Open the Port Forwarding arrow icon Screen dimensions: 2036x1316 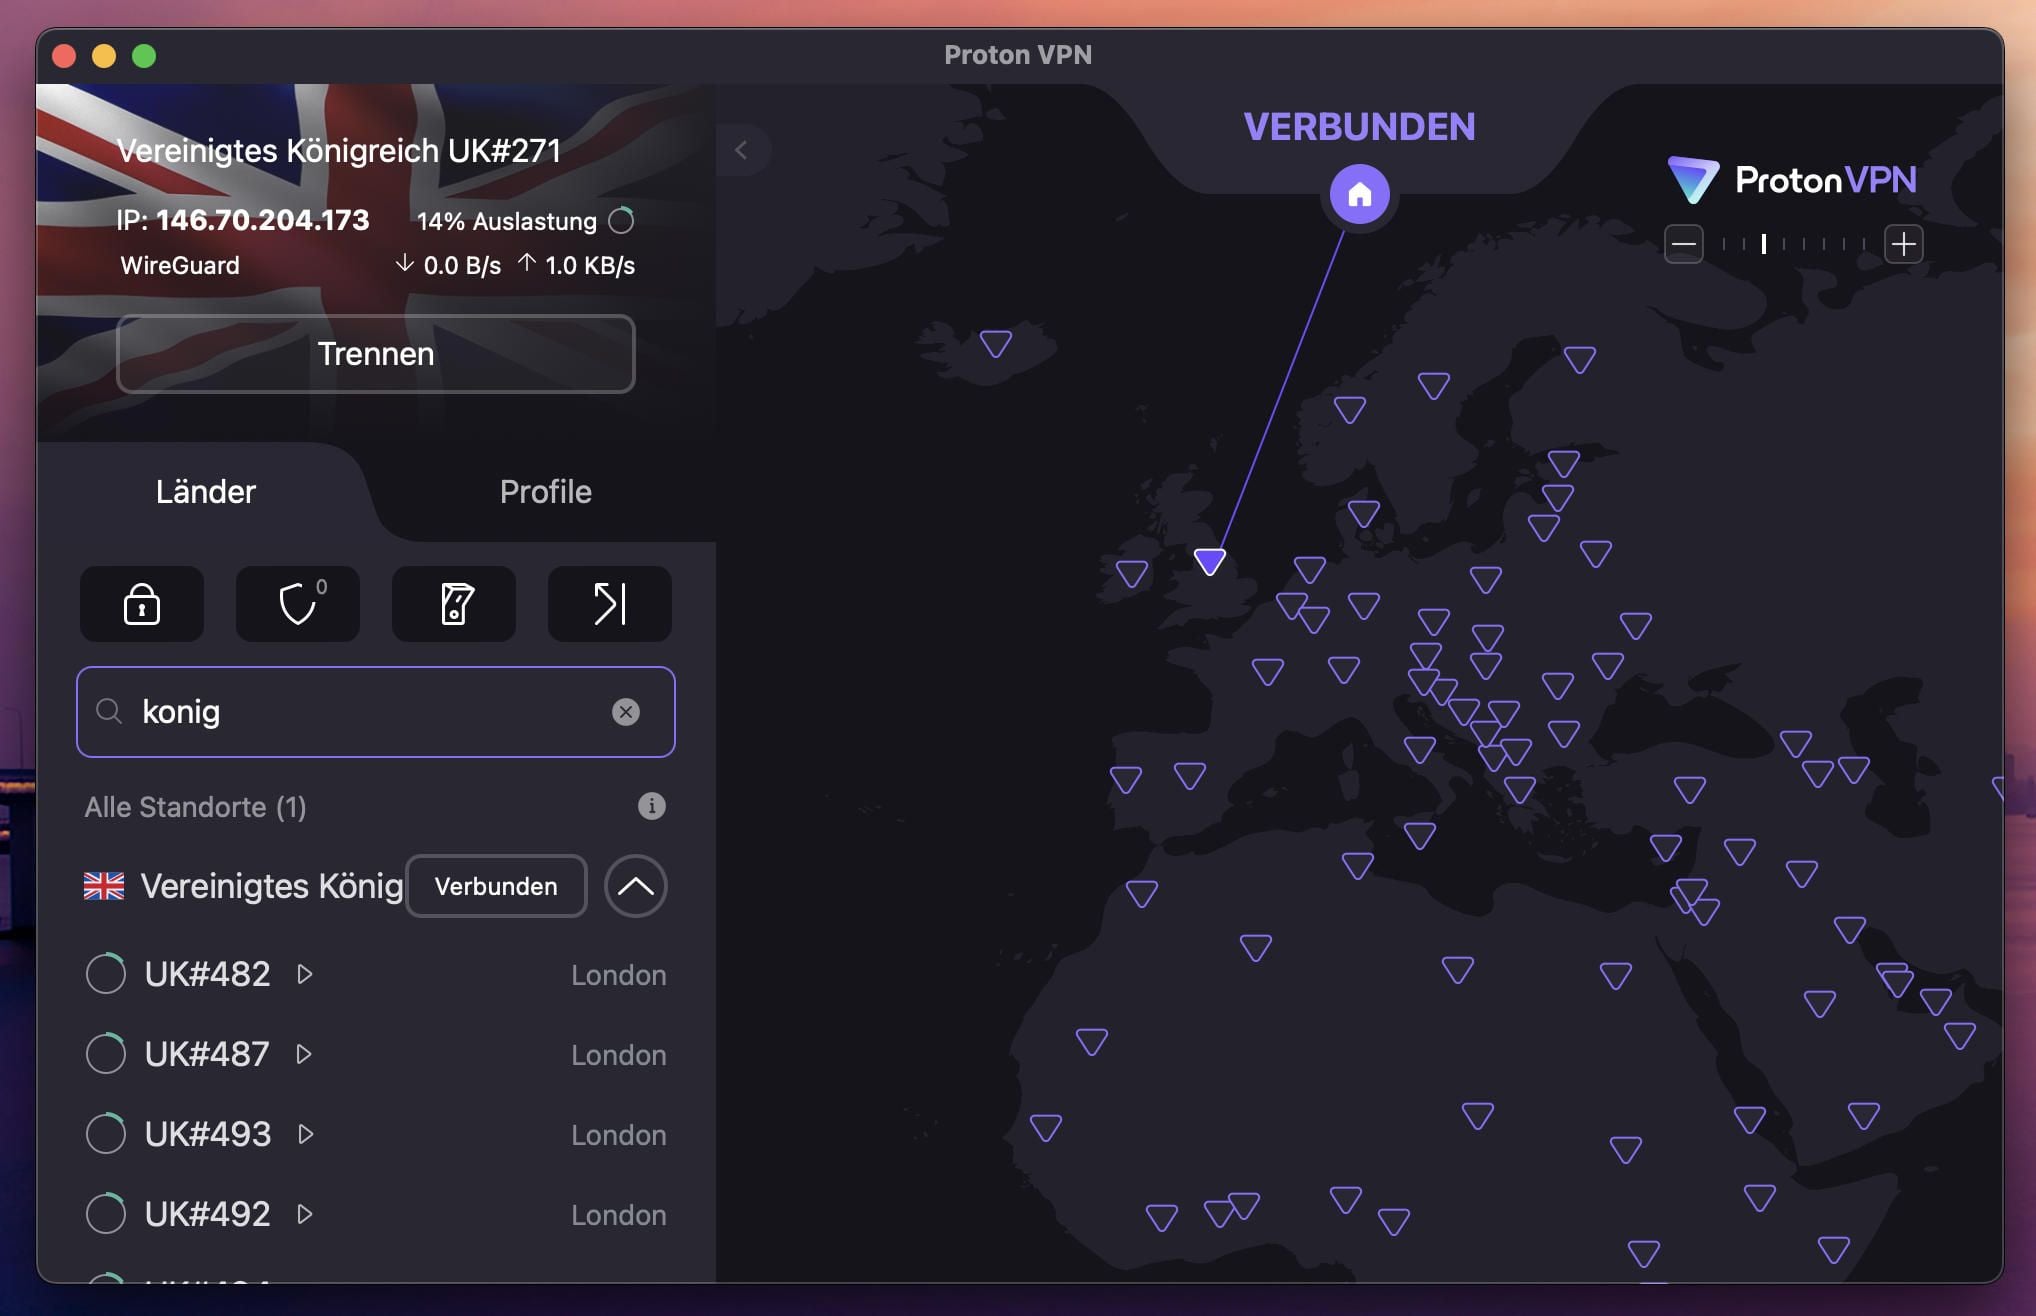click(x=610, y=604)
